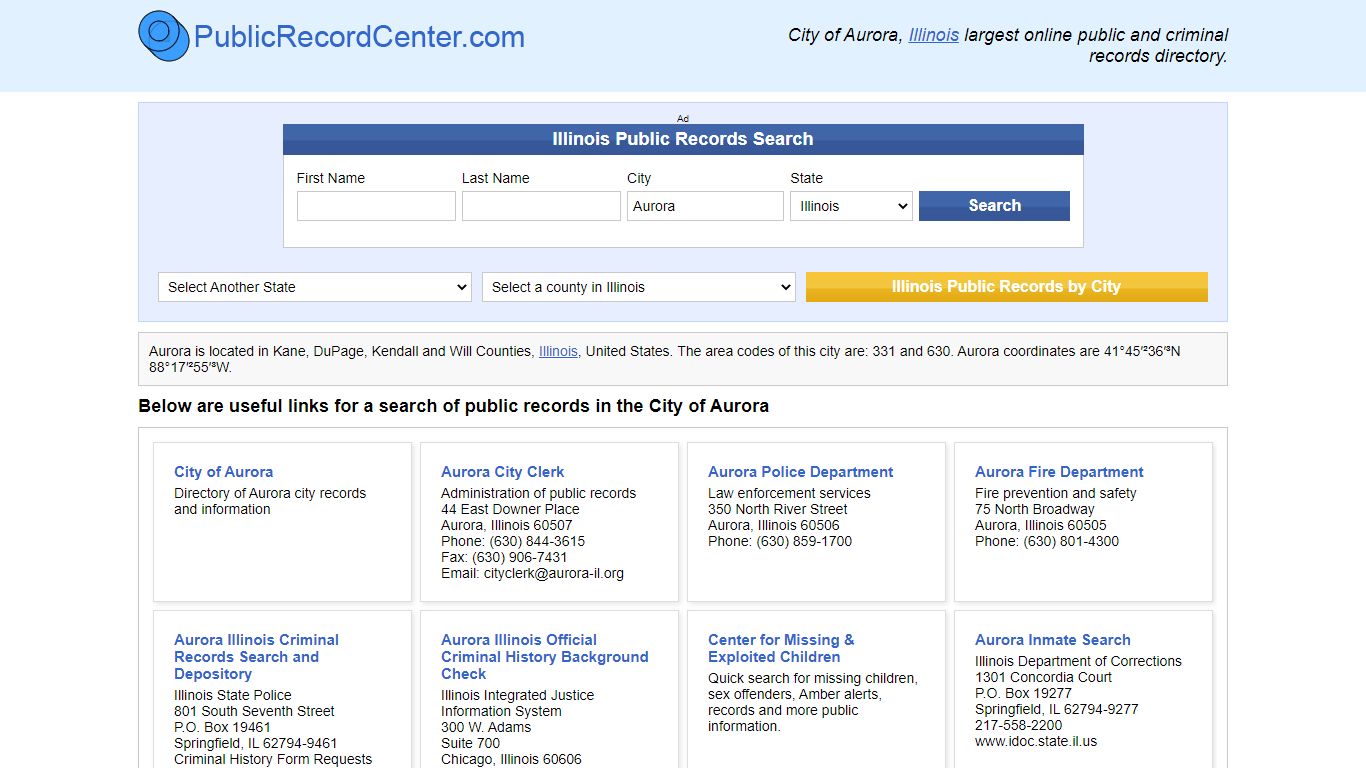
Task: Open Aurora Illinois Official Criminal History Background Check
Action: [544, 657]
